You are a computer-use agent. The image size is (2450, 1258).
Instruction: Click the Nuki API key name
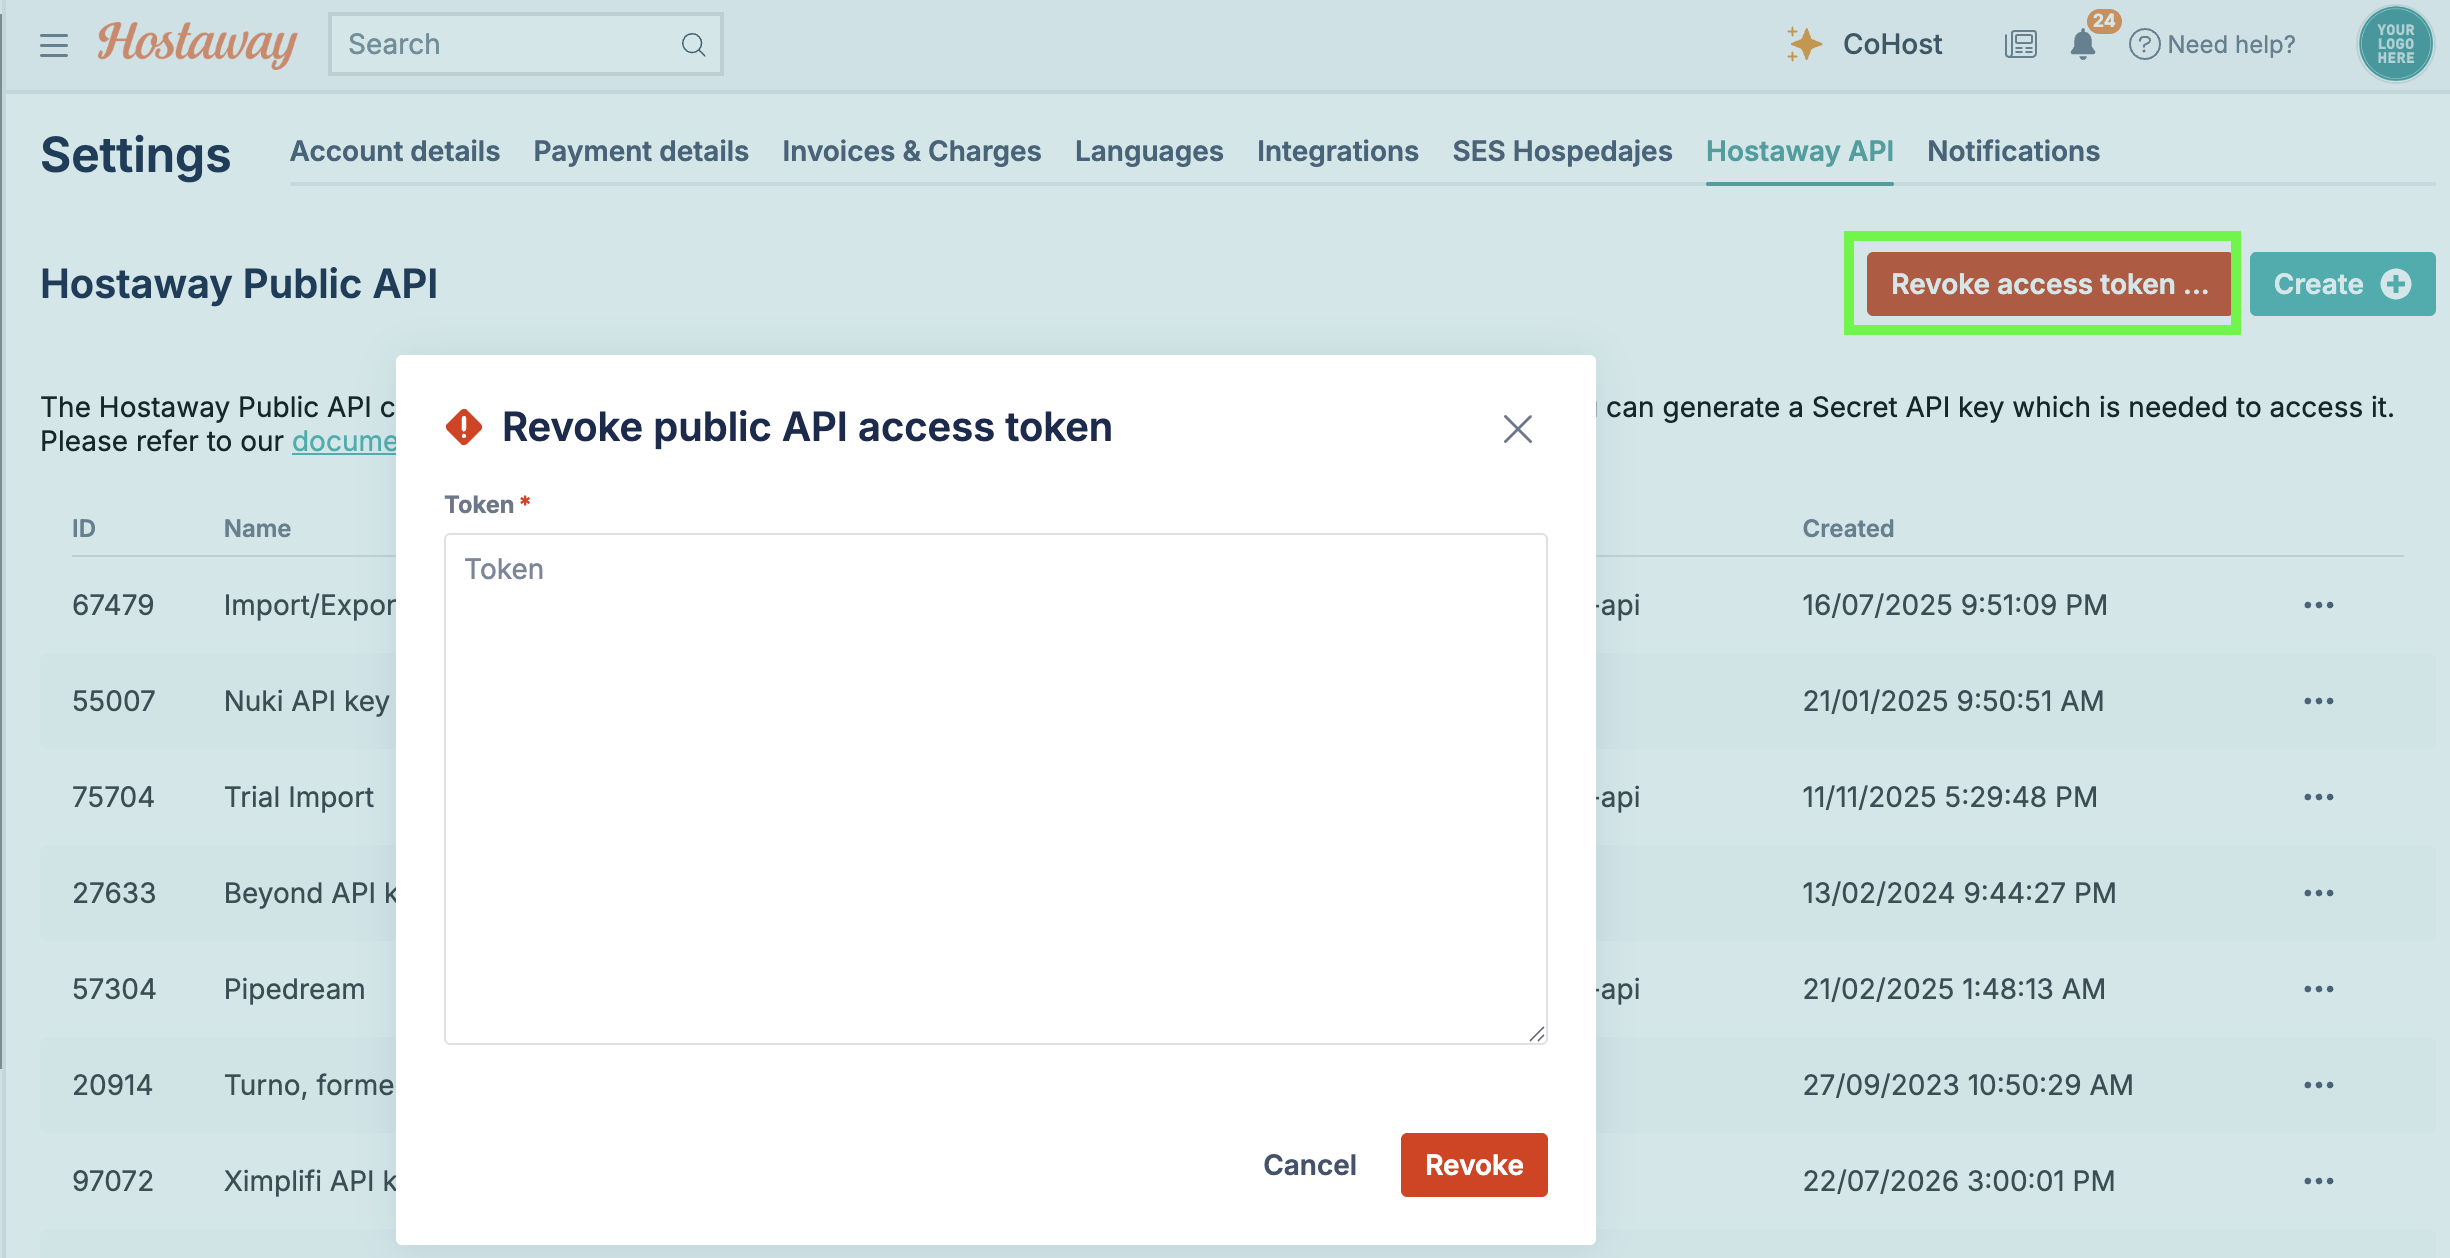307,701
